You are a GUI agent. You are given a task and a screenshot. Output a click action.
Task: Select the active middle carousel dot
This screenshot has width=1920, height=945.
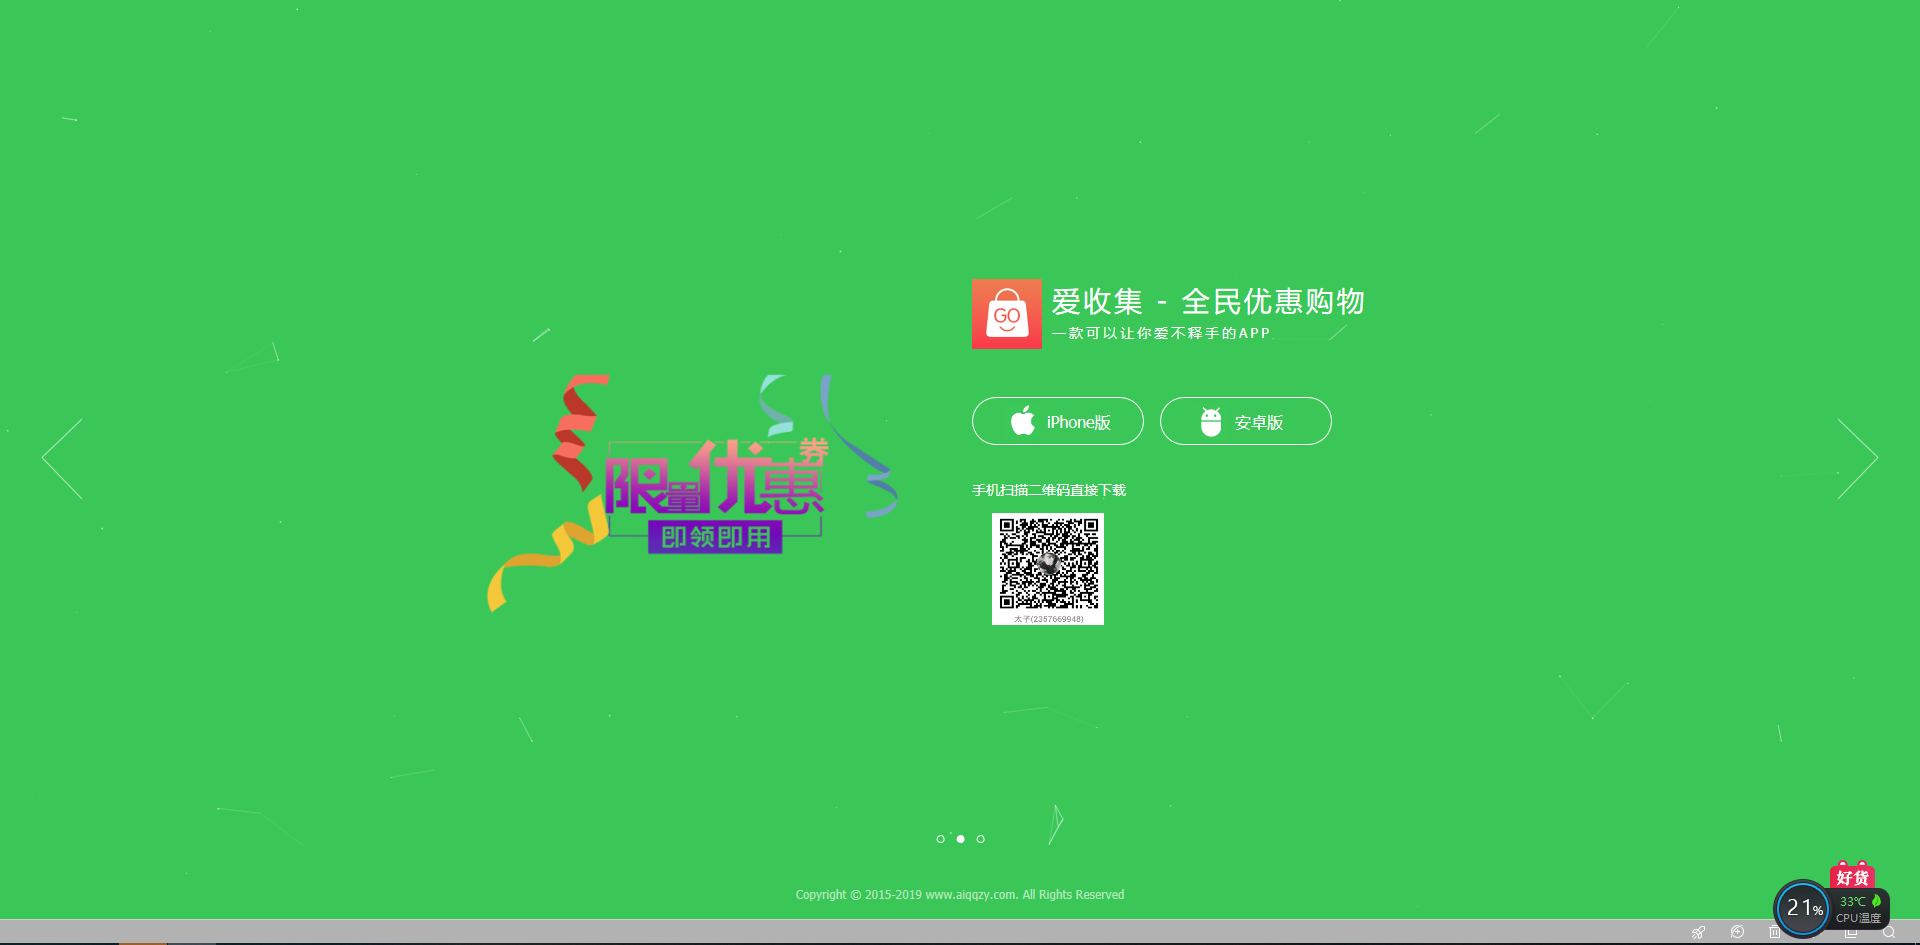960,839
